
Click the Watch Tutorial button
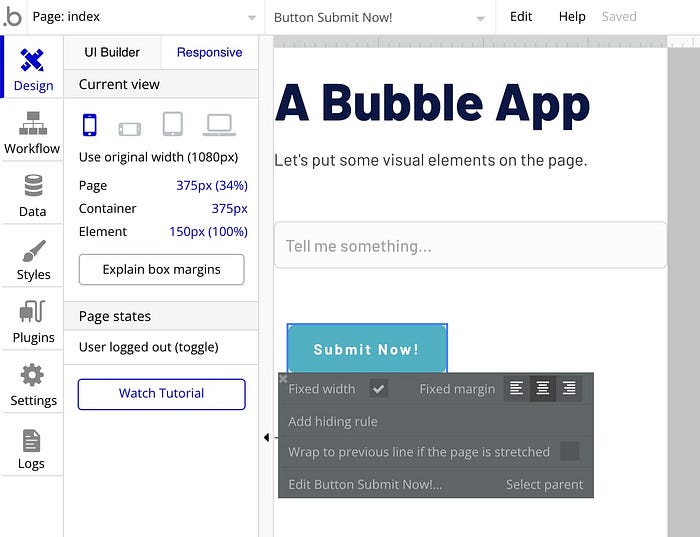[x=162, y=394]
